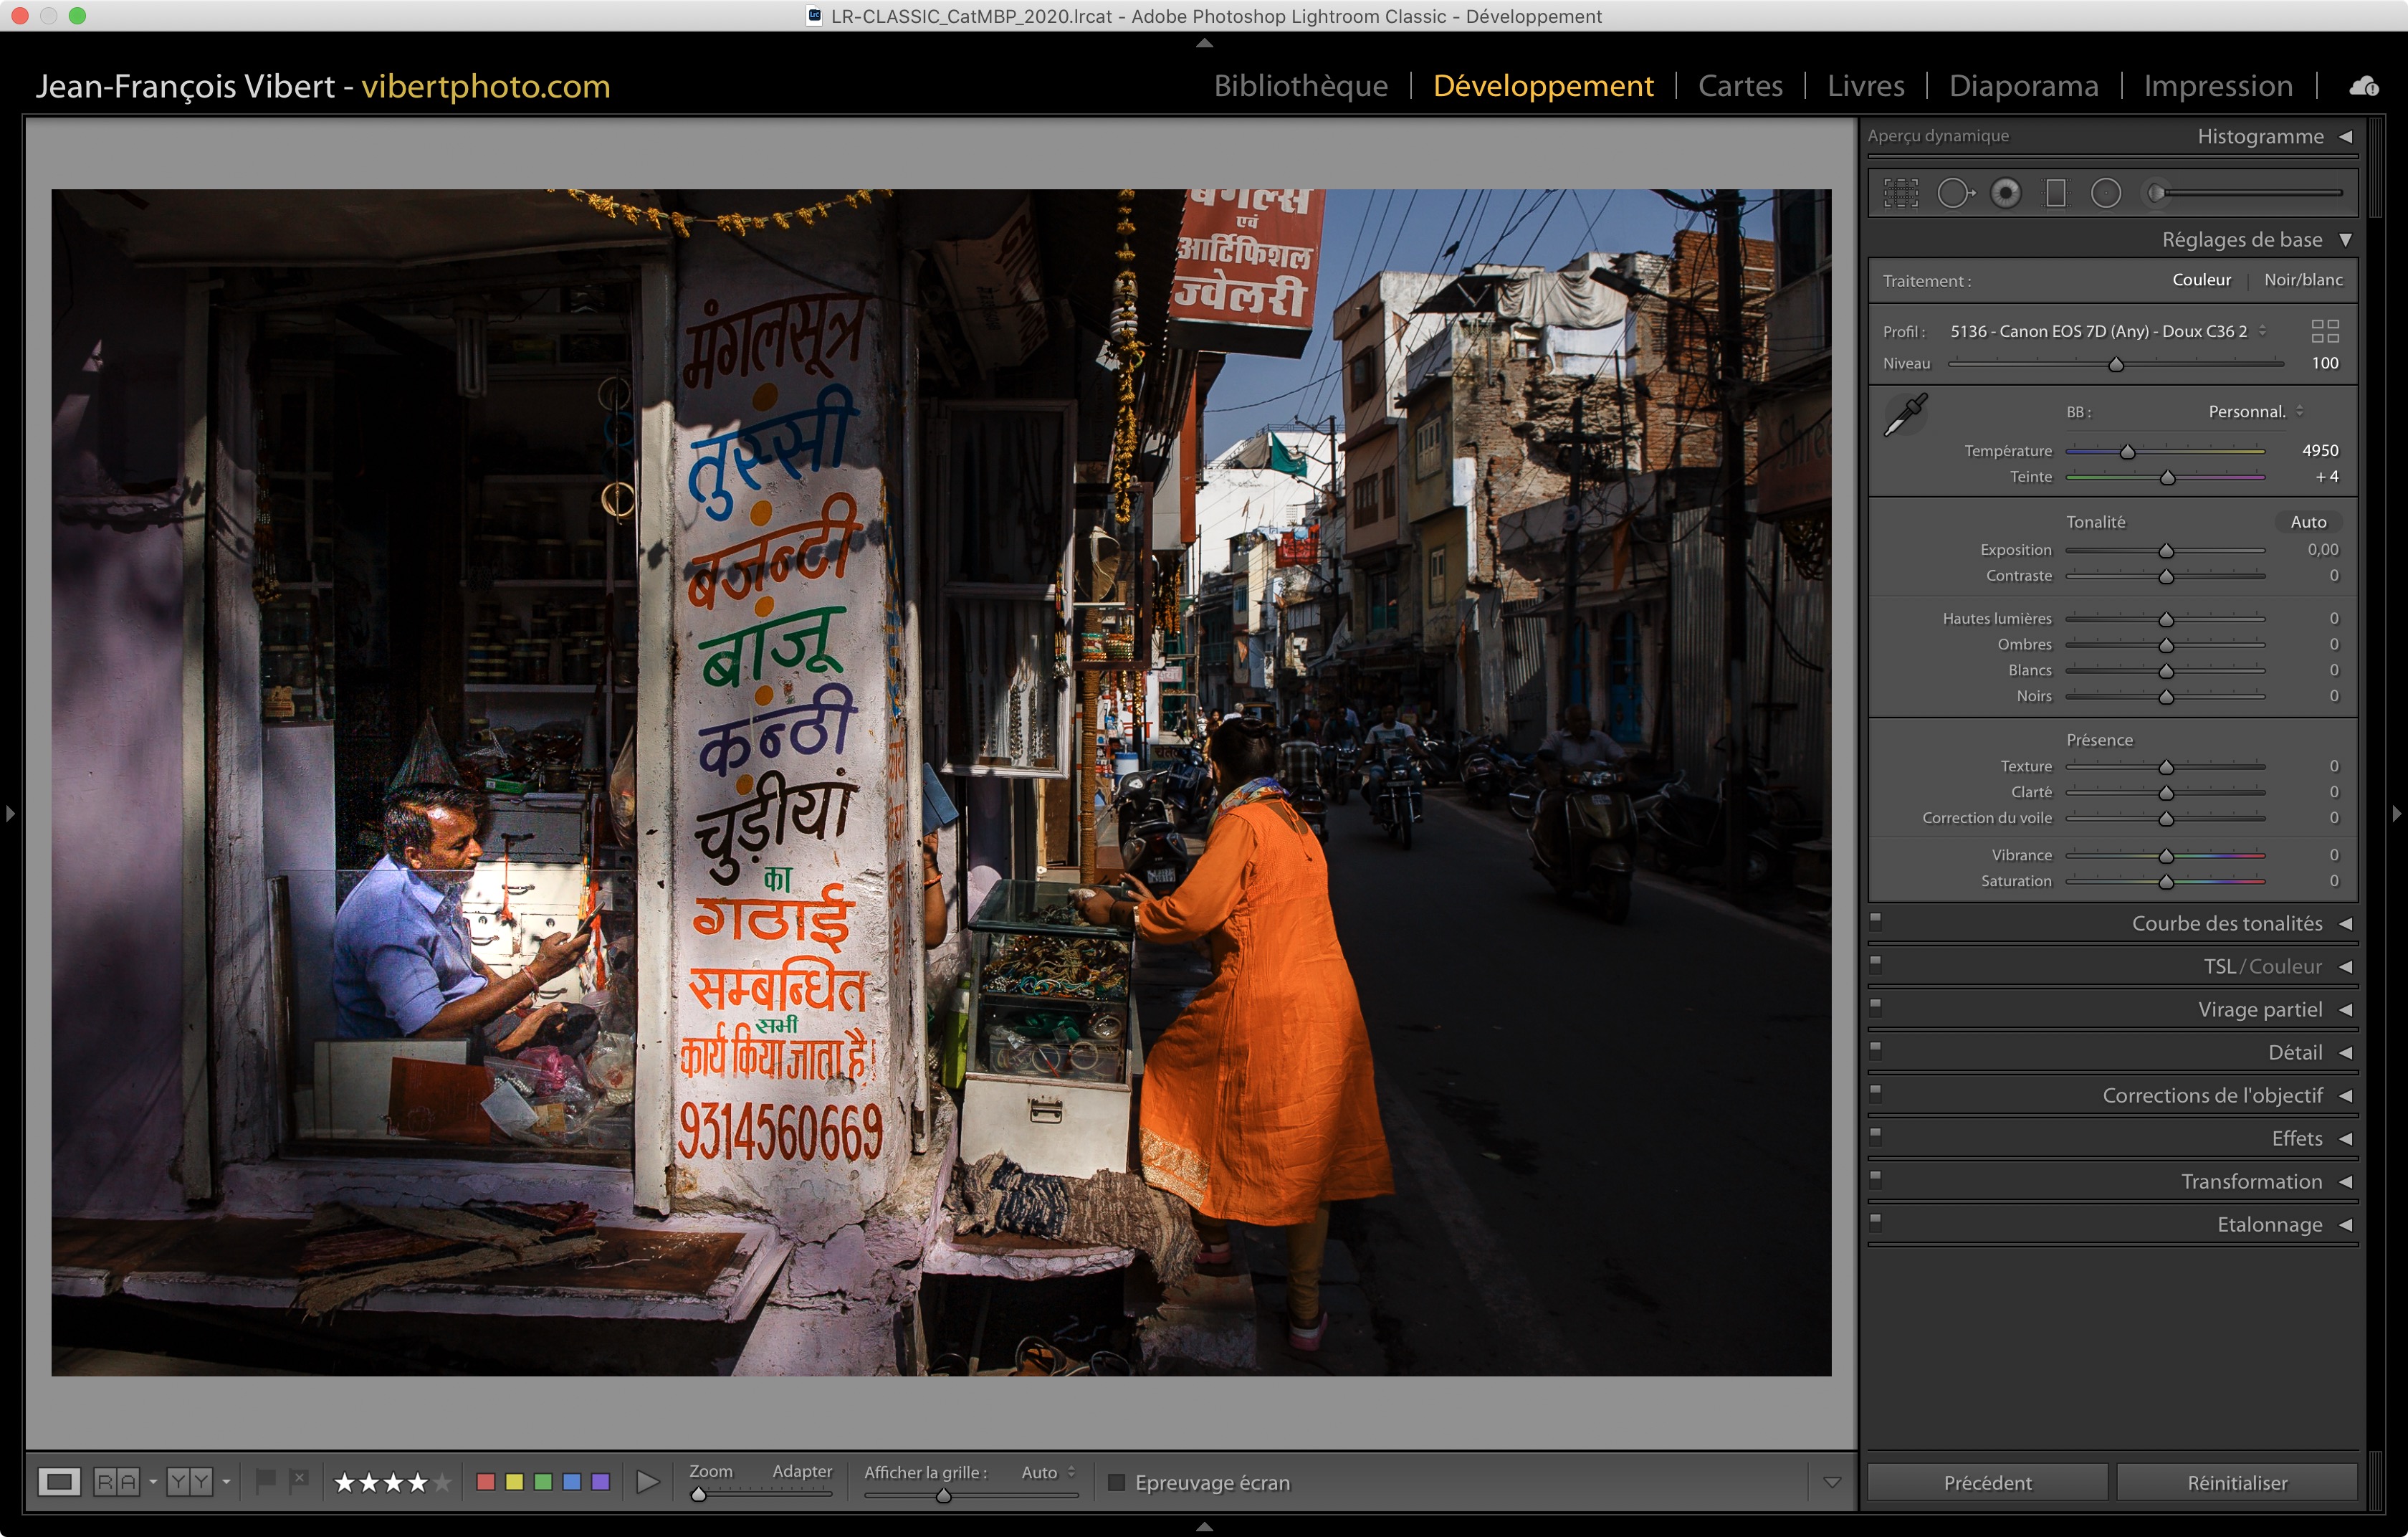Activate the Spot Removal tool
This screenshot has width=2408, height=1537.
pyautogui.click(x=1954, y=193)
